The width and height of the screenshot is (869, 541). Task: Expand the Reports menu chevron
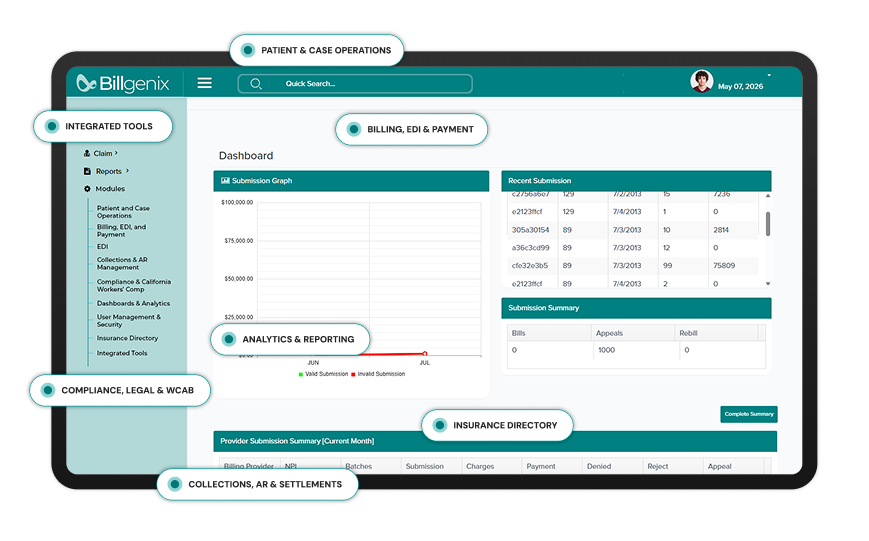coord(127,171)
